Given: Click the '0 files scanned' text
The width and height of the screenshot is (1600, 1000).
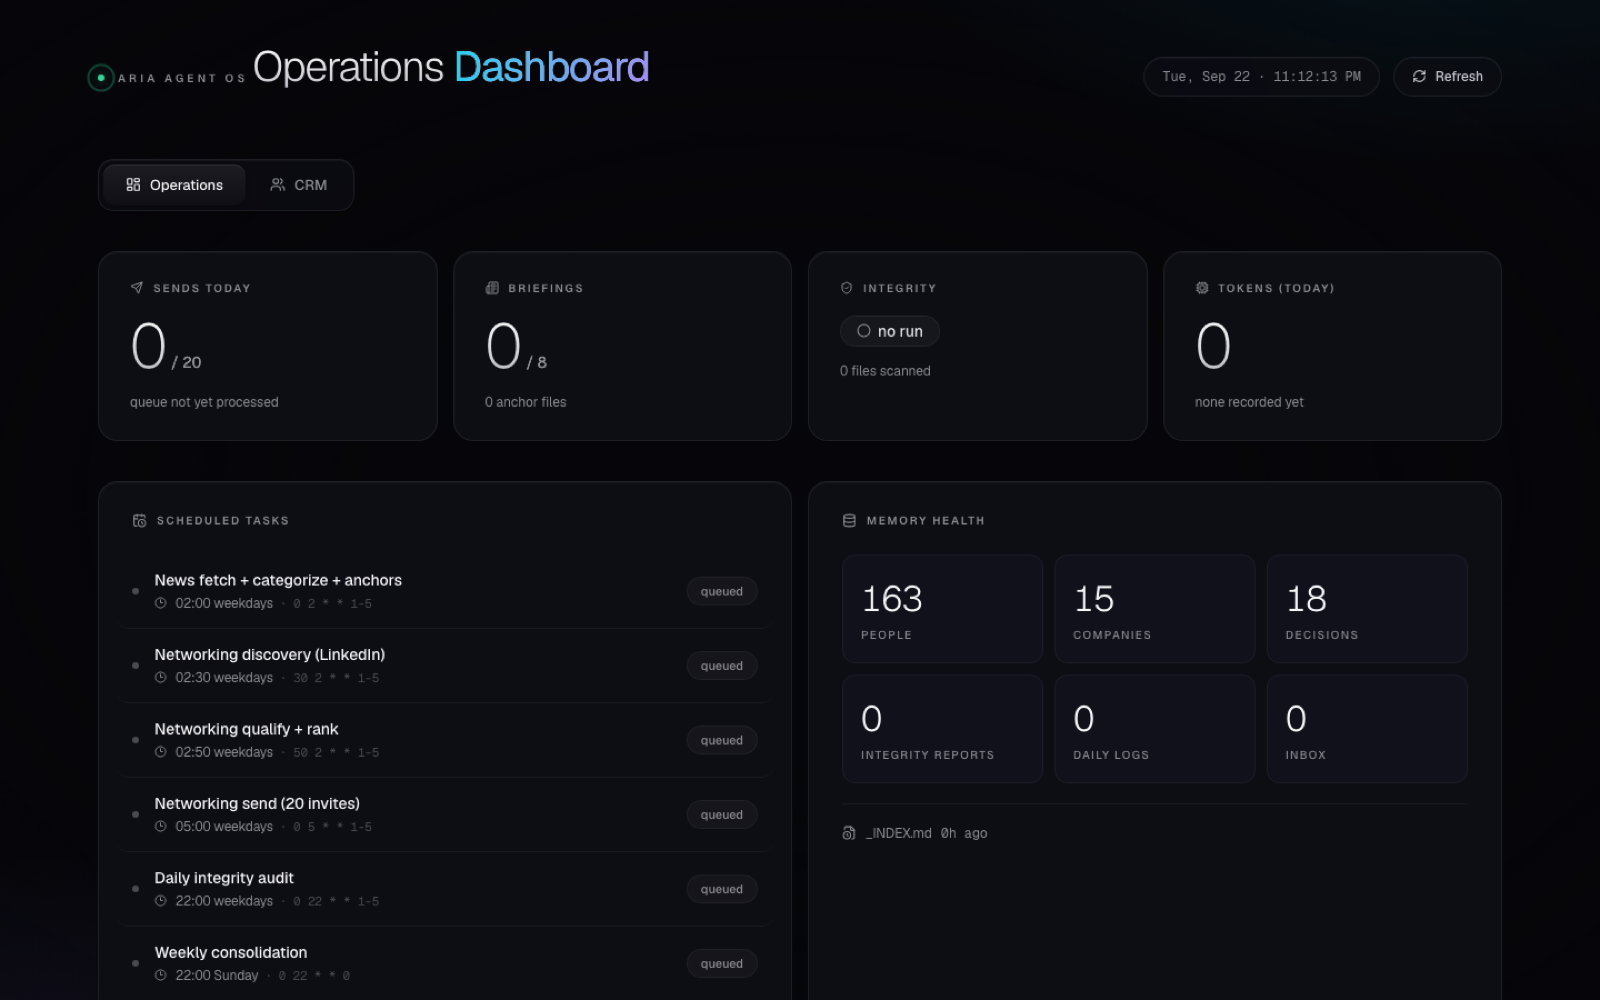Looking at the screenshot, I should click(x=885, y=371).
